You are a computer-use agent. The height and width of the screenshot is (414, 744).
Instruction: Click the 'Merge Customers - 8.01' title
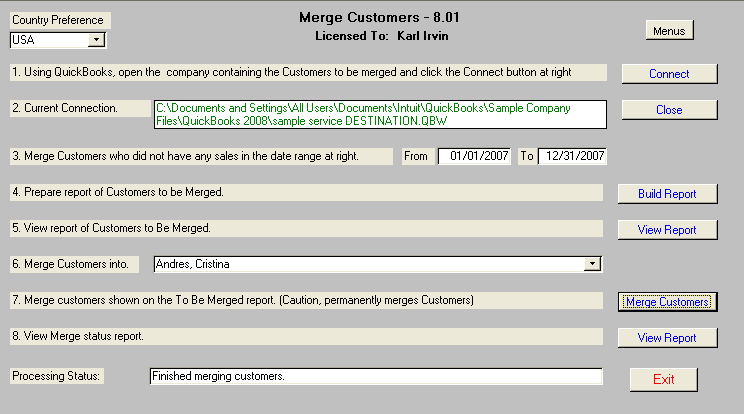[379, 18]
